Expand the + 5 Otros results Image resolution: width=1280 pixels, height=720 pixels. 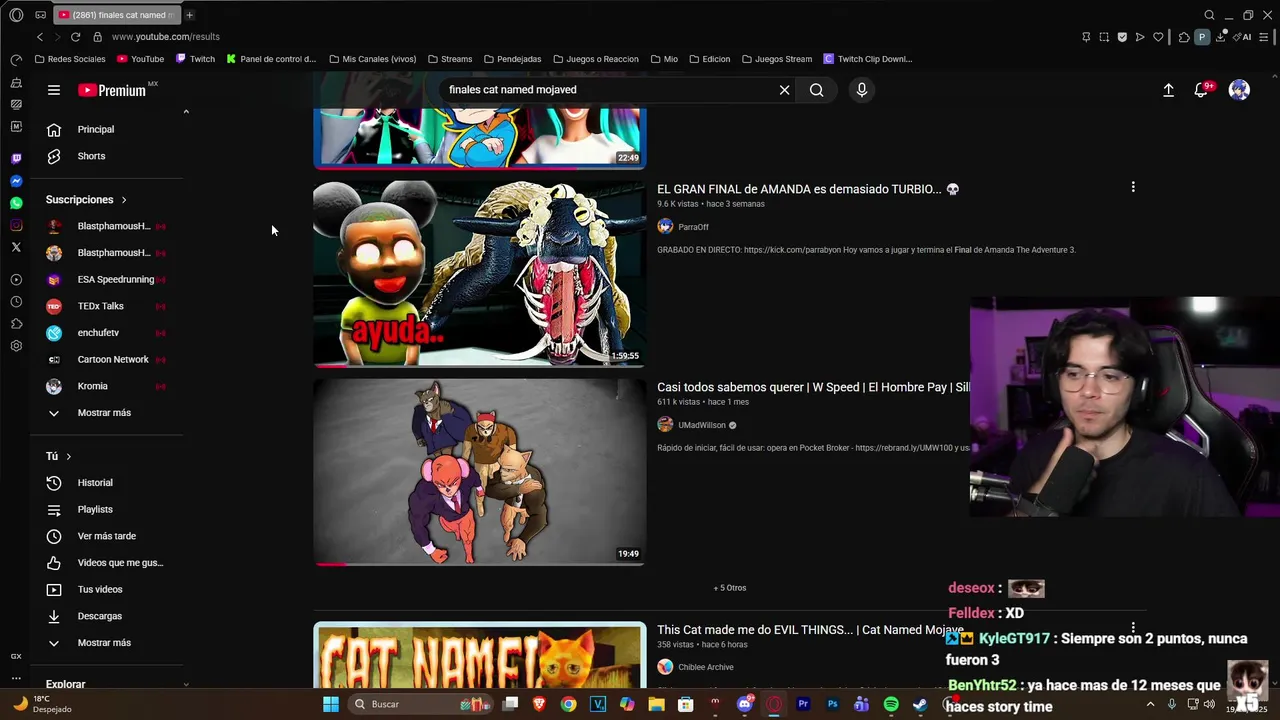pyautogui.click(x=730, y=588)
